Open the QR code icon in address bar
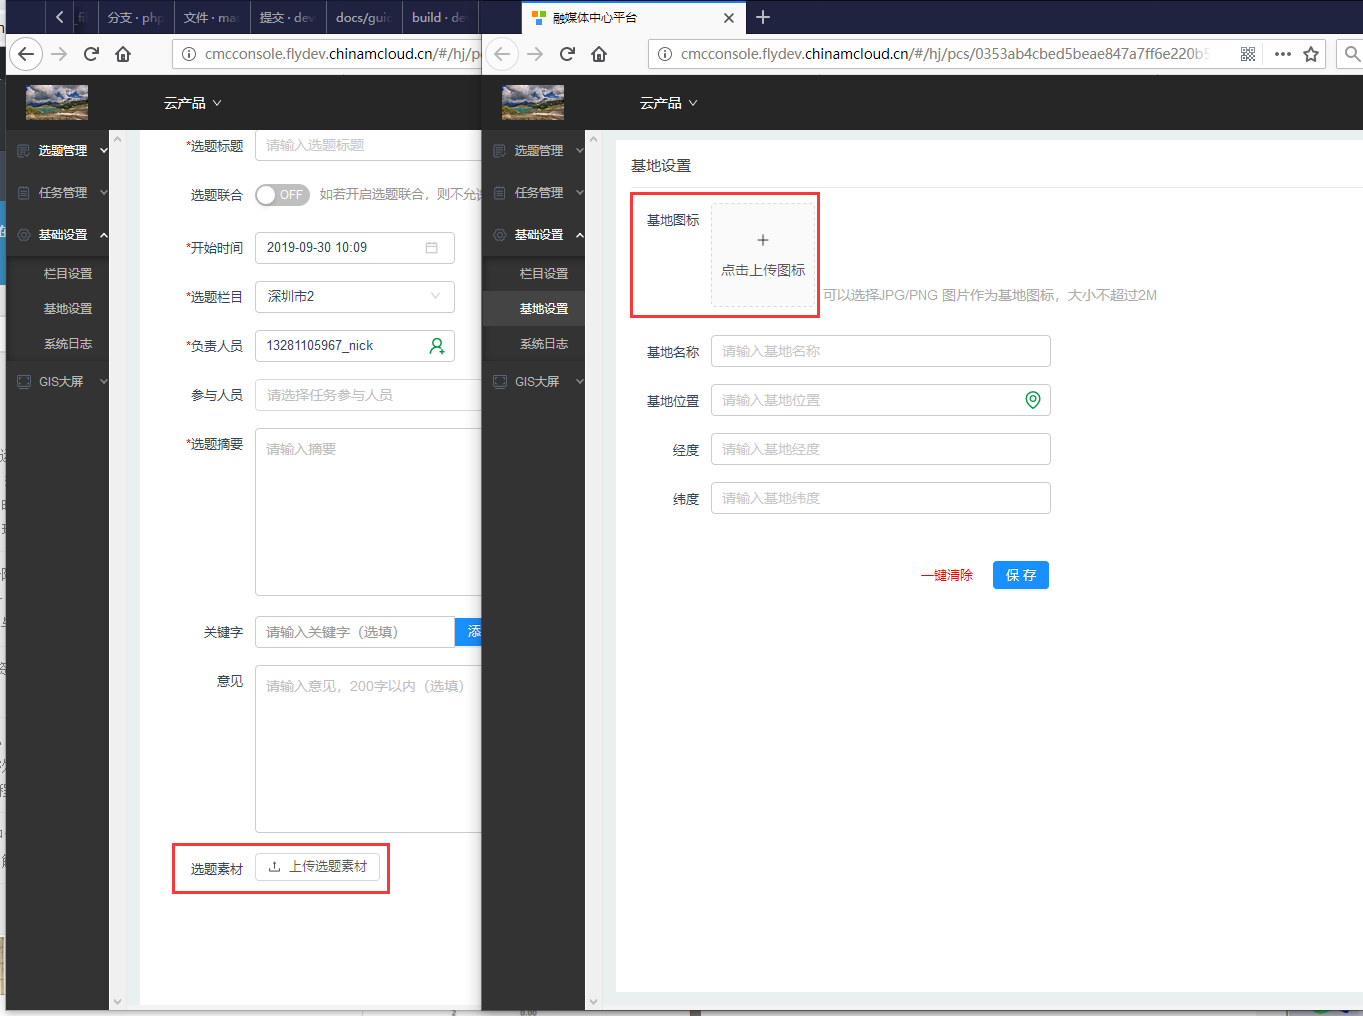This screenshot has width=1363, height=1016. [1248, 54]
